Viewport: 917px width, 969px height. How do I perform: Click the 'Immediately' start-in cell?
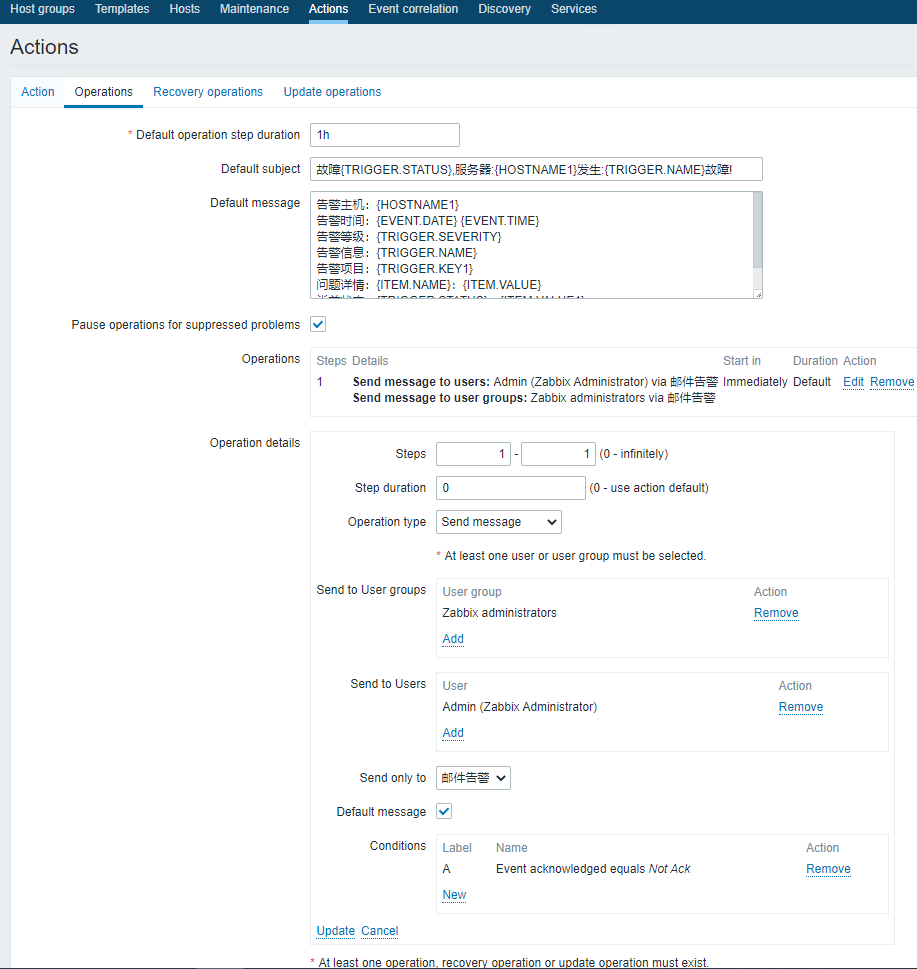pos(755,382)
